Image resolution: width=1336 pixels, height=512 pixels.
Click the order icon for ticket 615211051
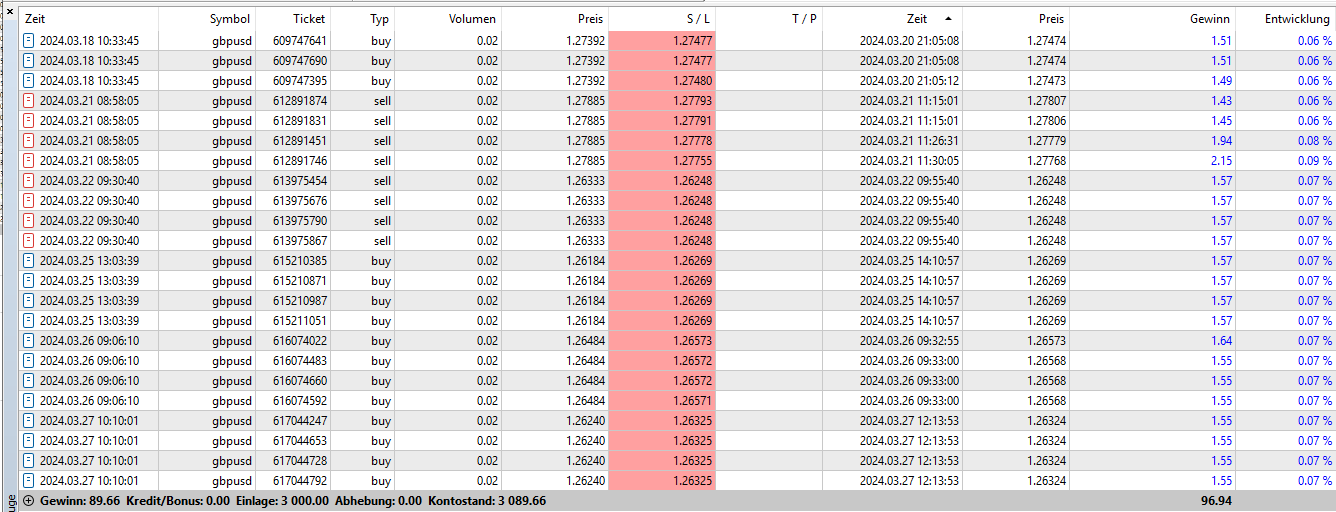coord(29,321)
